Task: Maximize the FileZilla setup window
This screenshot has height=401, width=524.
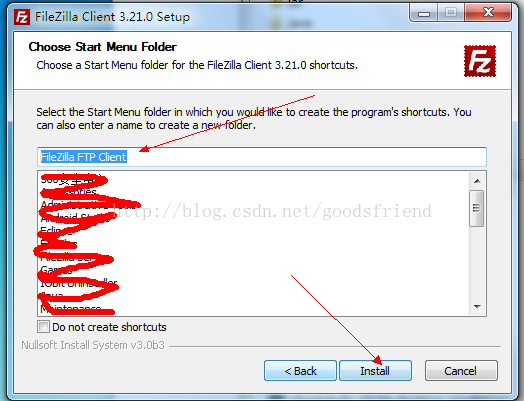Action: click(451, 13)
